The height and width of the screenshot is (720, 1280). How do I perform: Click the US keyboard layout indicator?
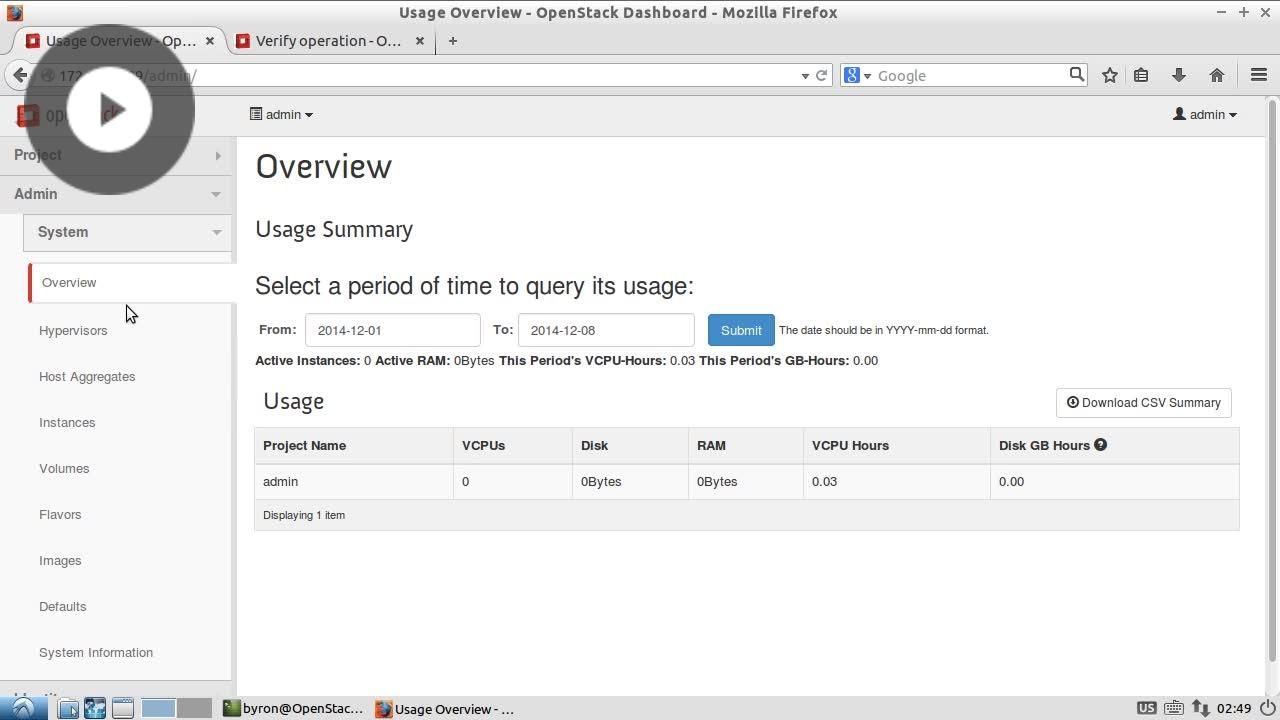[x=1146, y=709]
